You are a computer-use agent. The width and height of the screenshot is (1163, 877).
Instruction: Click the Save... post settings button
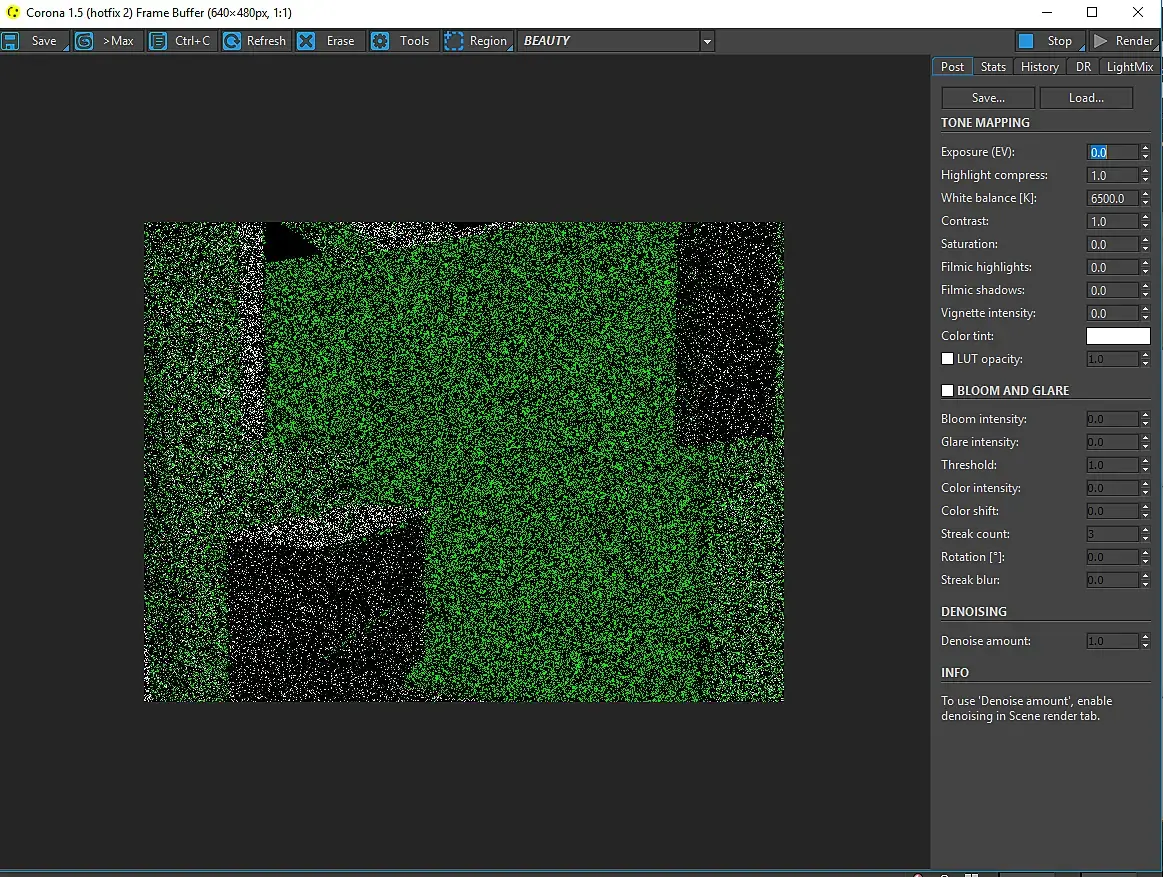point(988,98)
